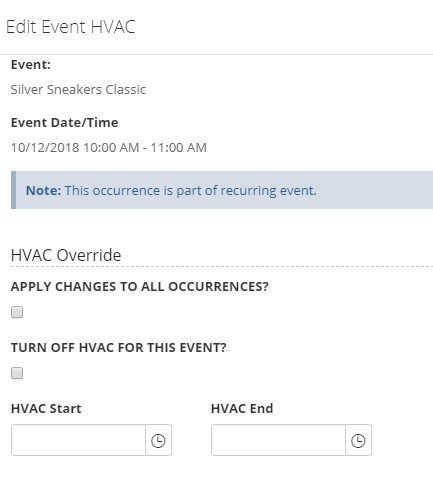
Task: Click the TURN OFF HVAC FOR THIS EVENT label
Action: pos(119,347)
